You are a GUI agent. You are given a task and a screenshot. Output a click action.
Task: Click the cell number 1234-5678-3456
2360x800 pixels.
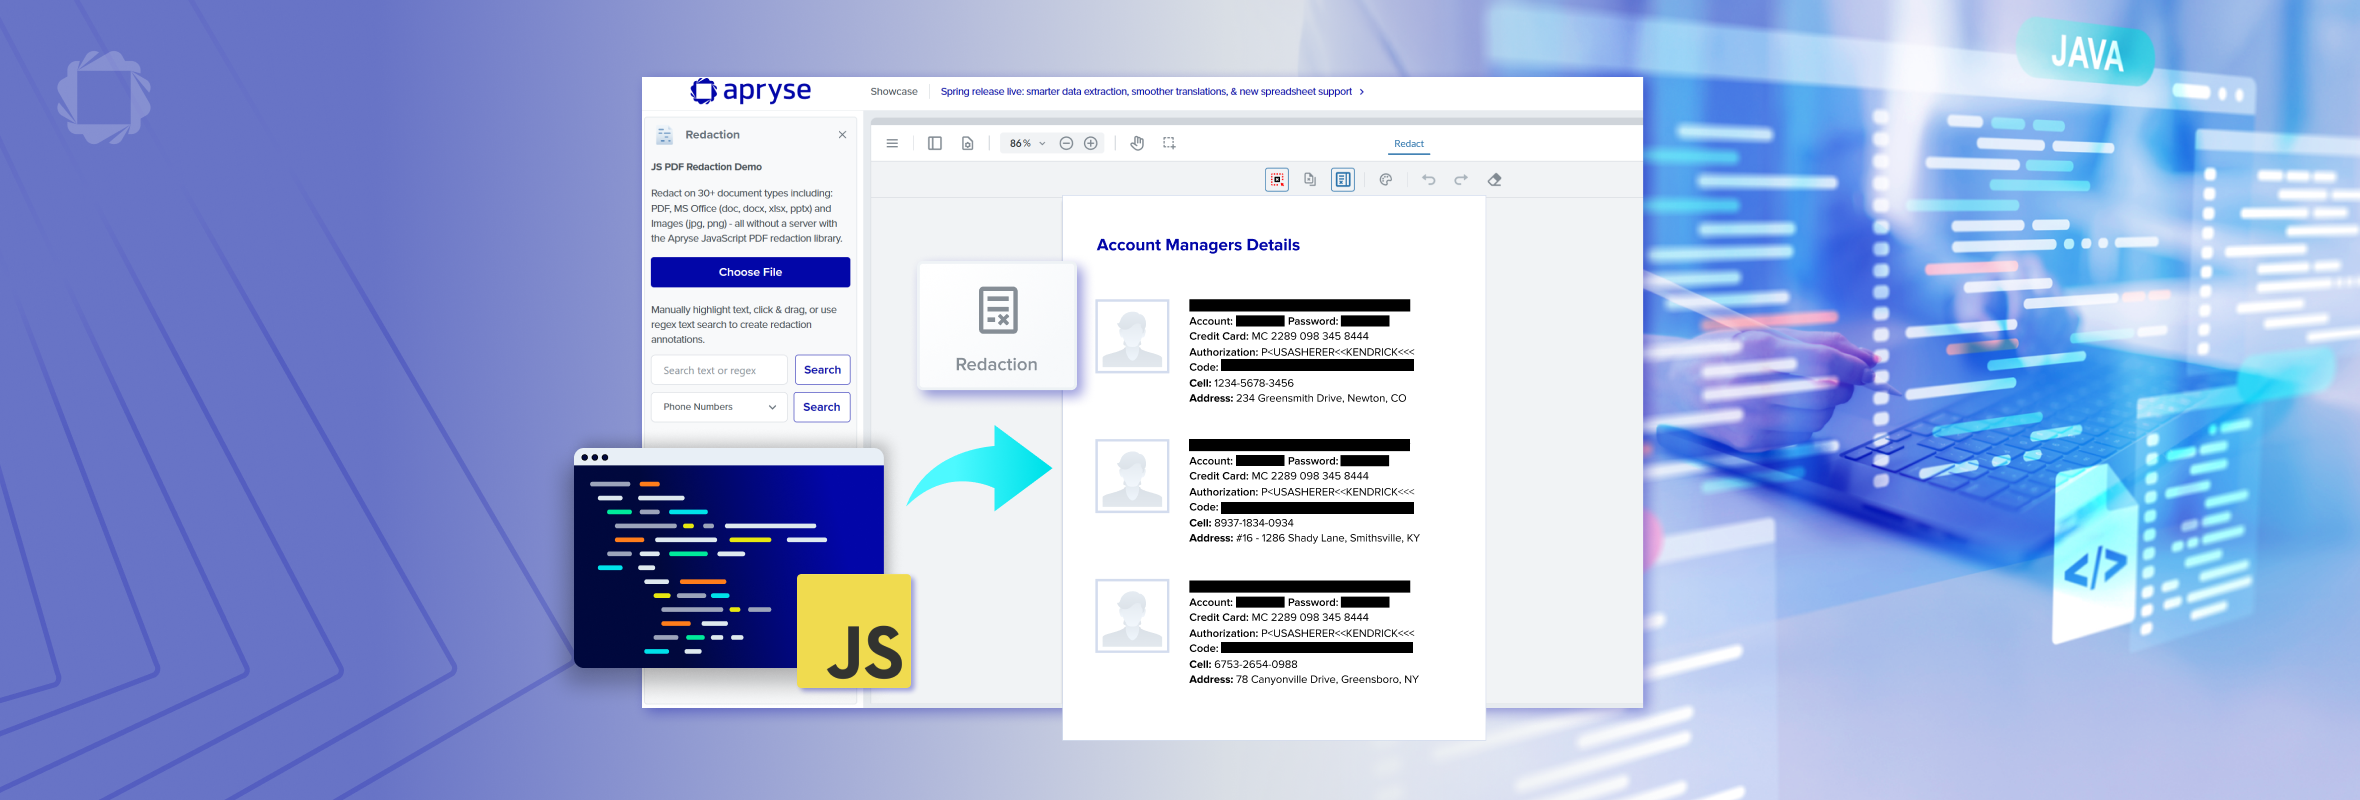click(x=1254, y=383)
